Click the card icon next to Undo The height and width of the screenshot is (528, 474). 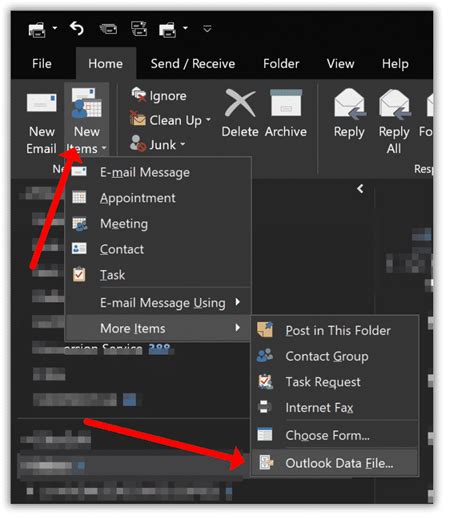click(108, 29)
